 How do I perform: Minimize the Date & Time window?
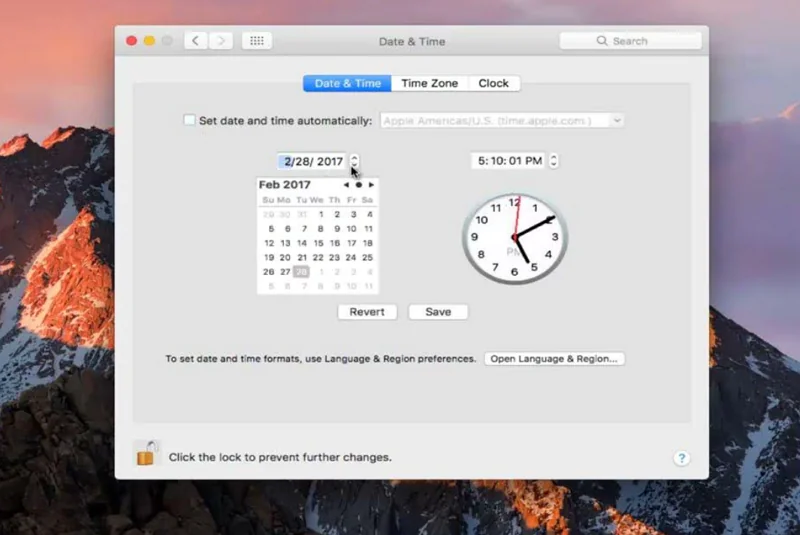(149, 41)
